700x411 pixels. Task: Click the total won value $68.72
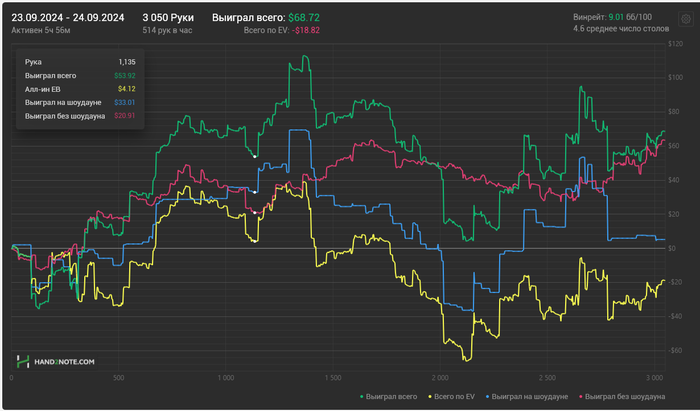pyautogui.click(x=304, y=18)
